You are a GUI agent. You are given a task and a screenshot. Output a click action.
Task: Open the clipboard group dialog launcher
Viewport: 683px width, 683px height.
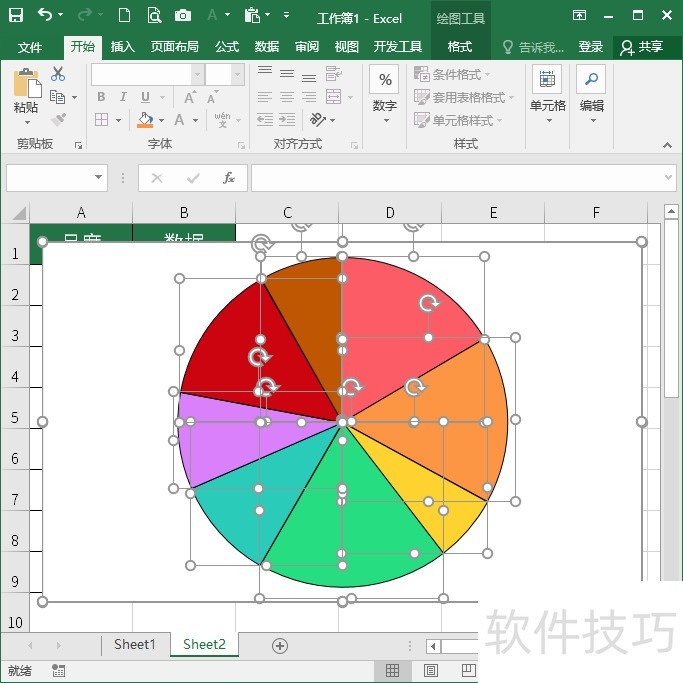coord(78,145)
